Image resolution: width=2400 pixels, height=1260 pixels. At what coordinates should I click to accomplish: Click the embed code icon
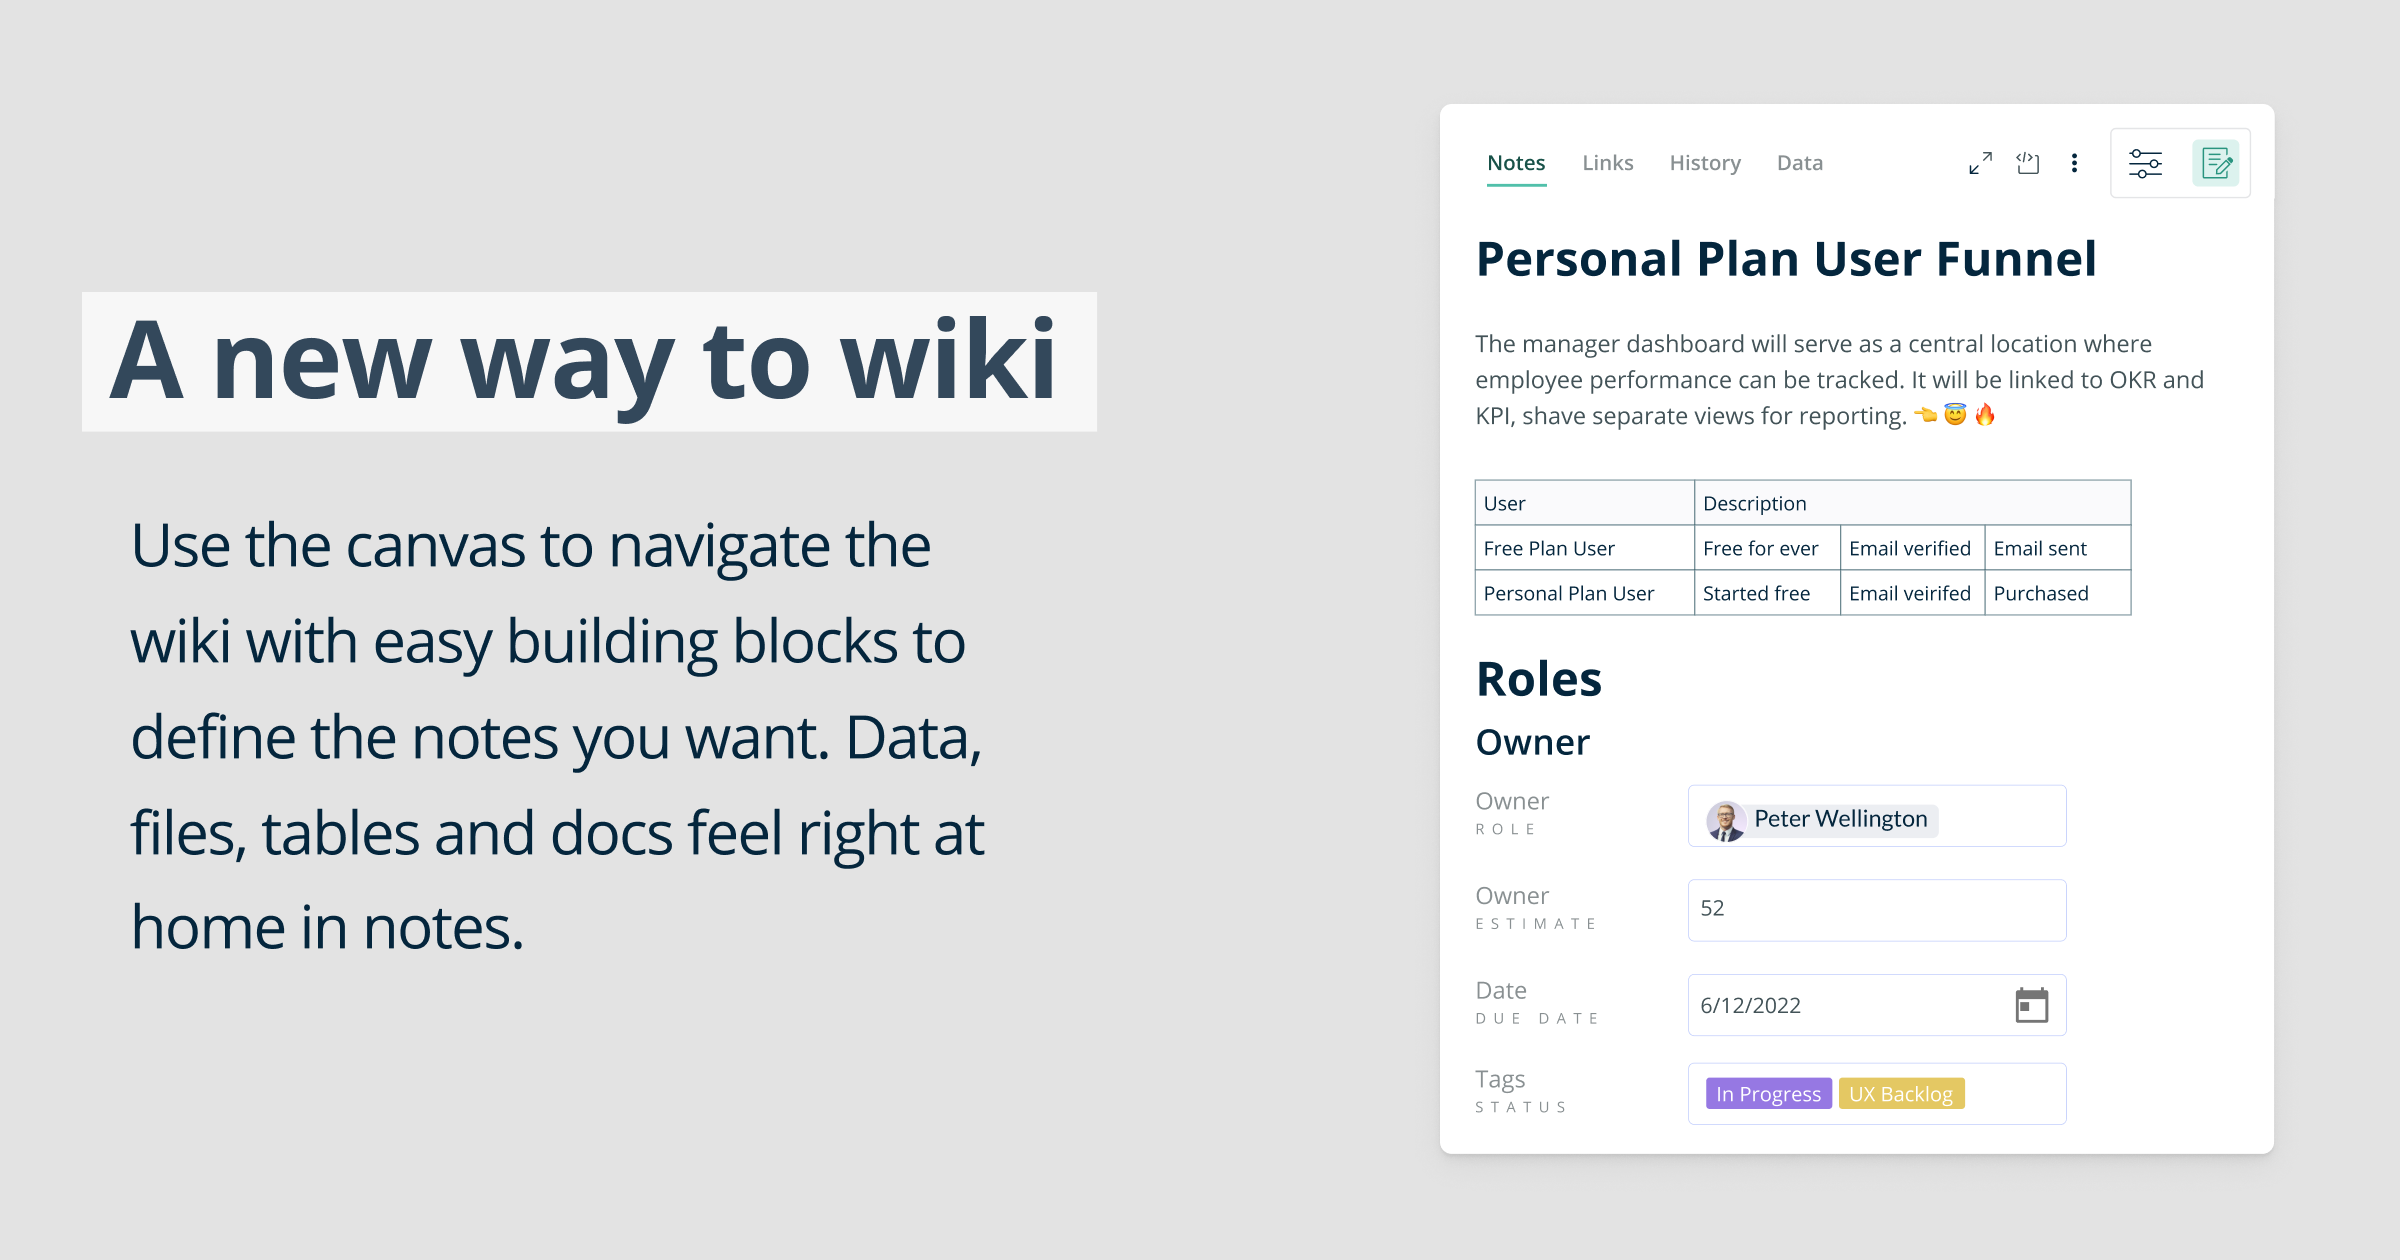tap(2027, 162)
